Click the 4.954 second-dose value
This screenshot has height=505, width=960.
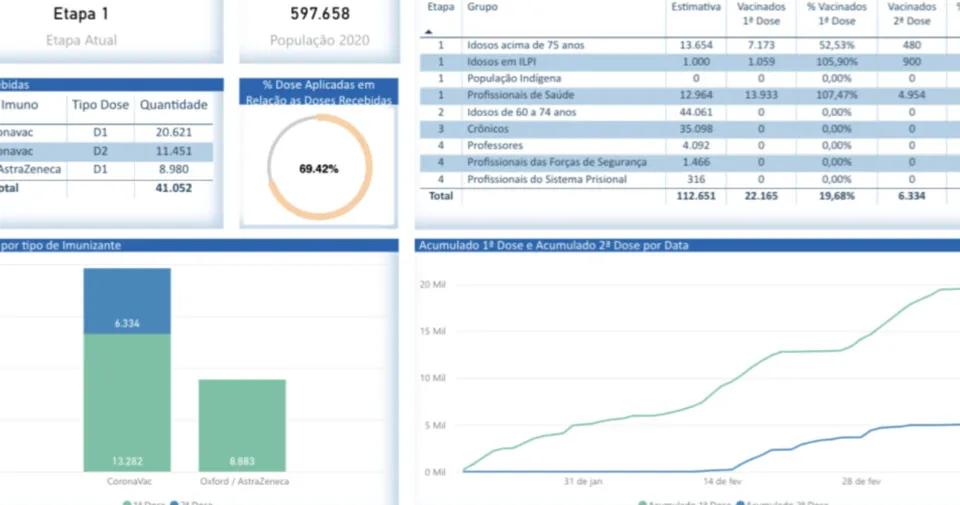[912, 95]
